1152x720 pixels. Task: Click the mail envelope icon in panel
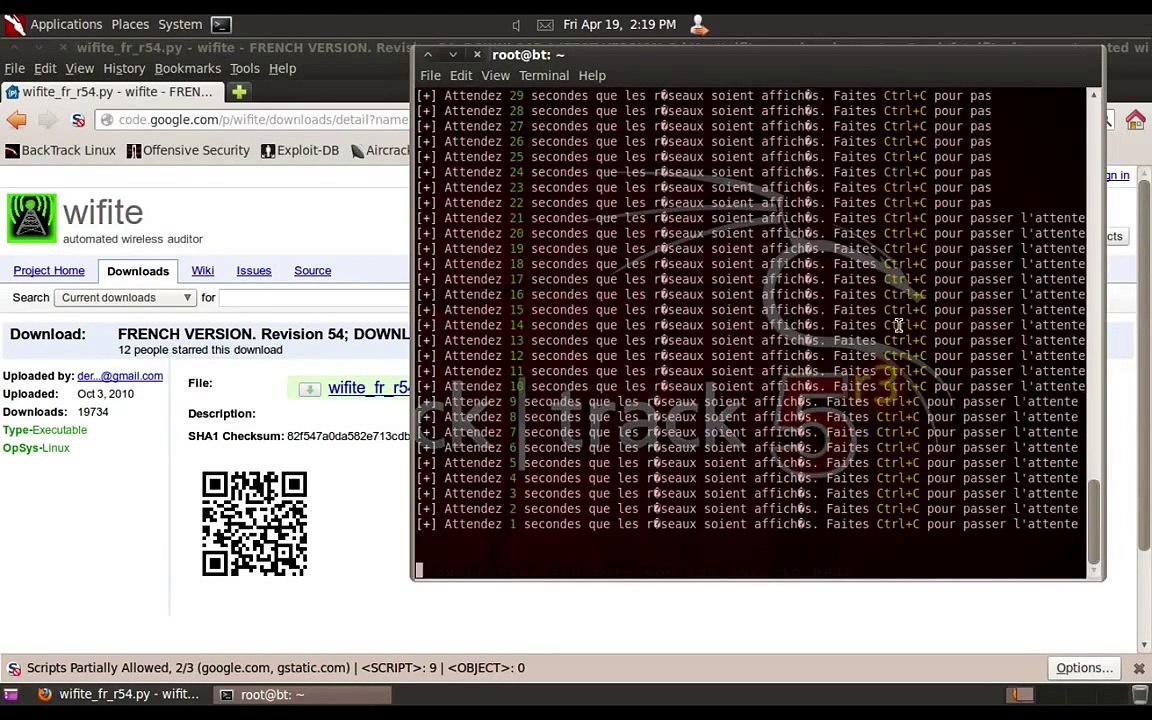[545, 25]
